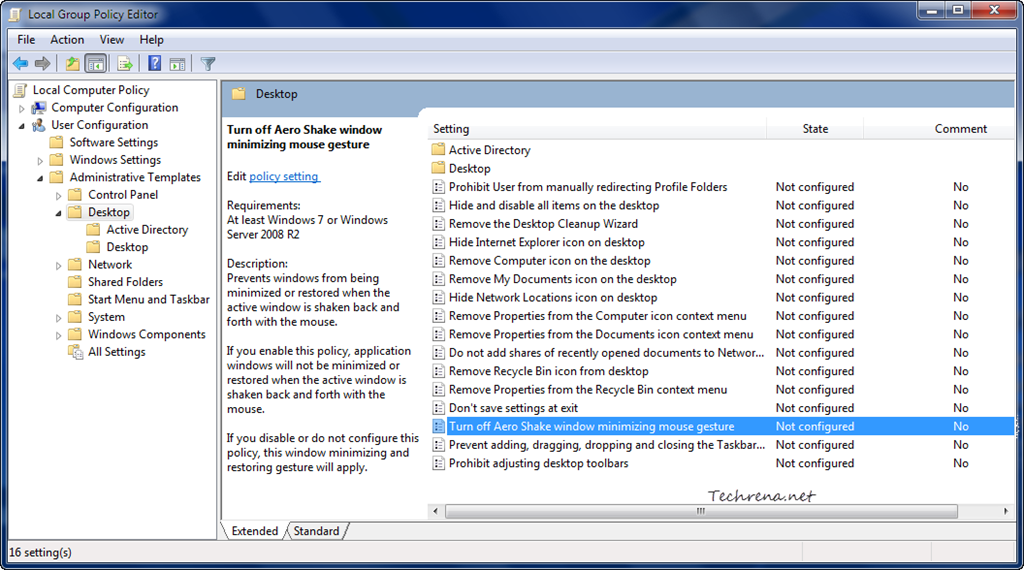Click folder icon beside Active Directory in list

pos(438,150)
